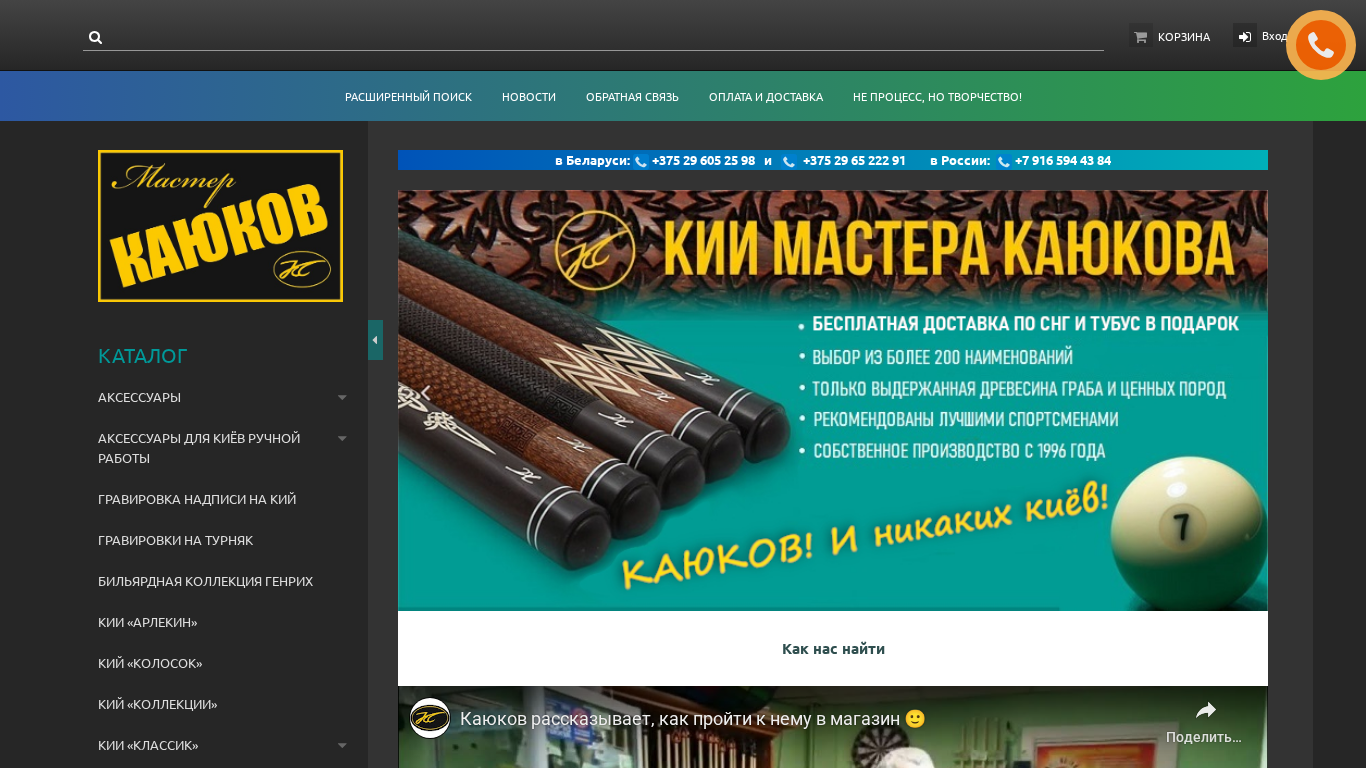Open Гравировки на турняк category

click(176, 540)
